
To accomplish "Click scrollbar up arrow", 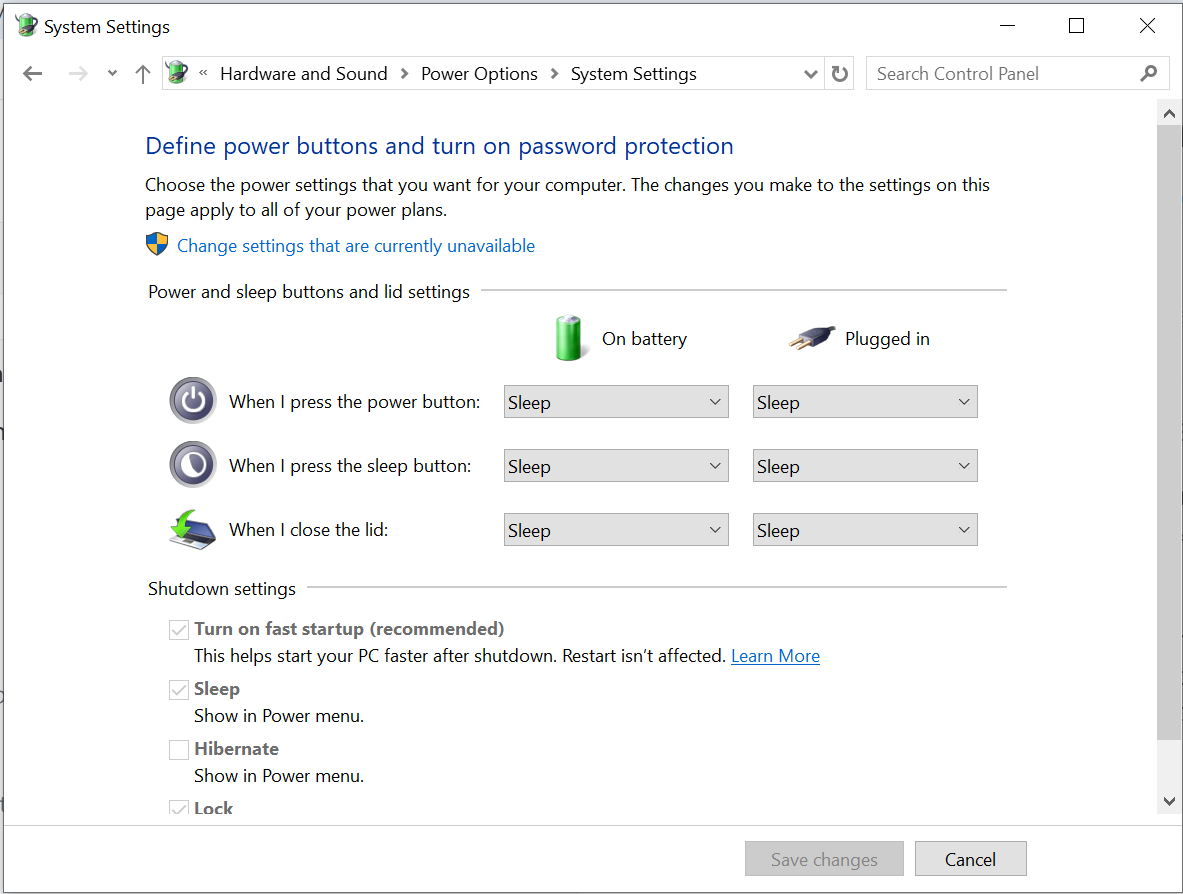I will pyautogui.click(x=1169, y=114).
